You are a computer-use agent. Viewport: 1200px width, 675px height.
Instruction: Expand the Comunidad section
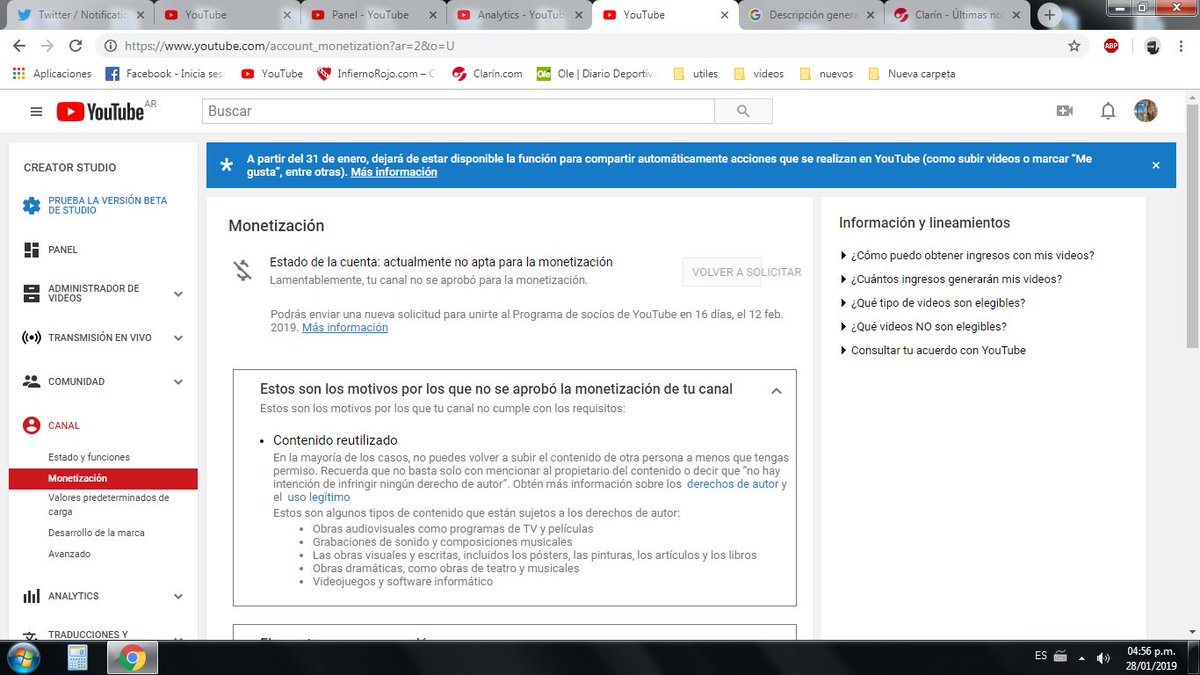coord(178,381)
